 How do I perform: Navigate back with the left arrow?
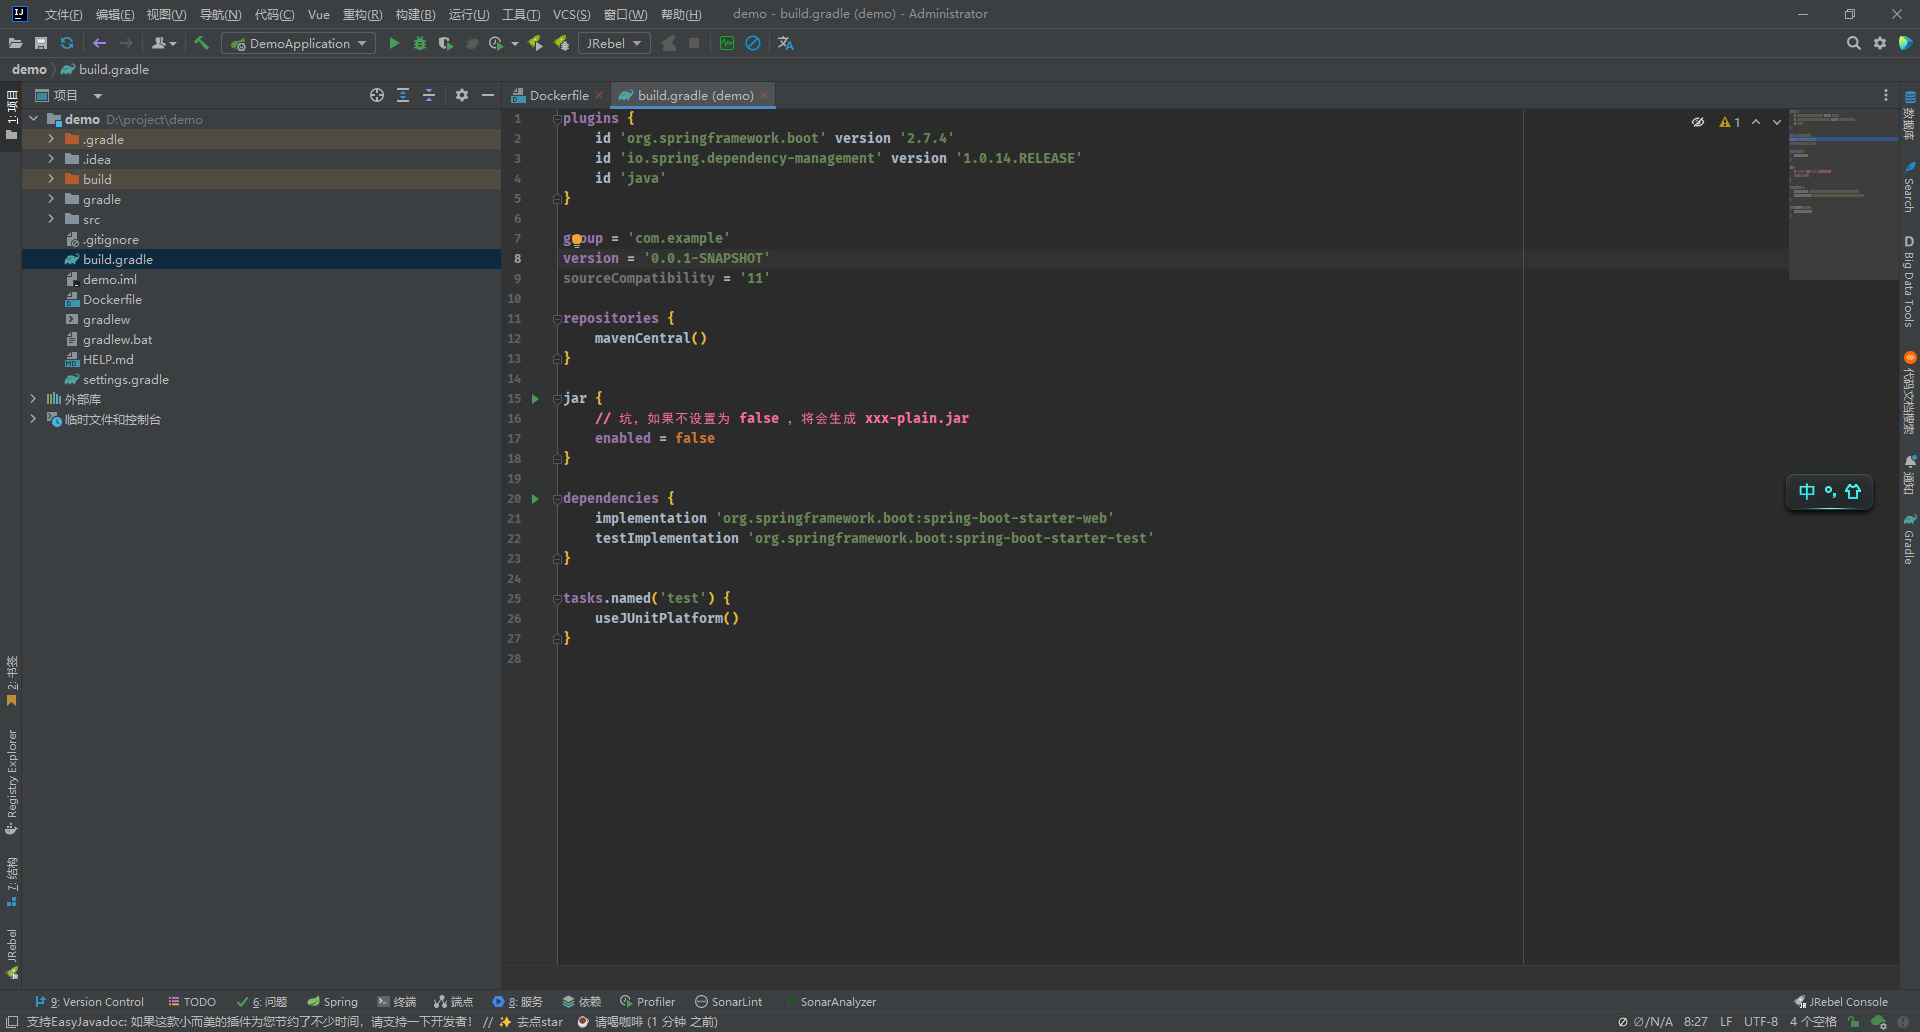pyautogui.click(x=99, y=43)
